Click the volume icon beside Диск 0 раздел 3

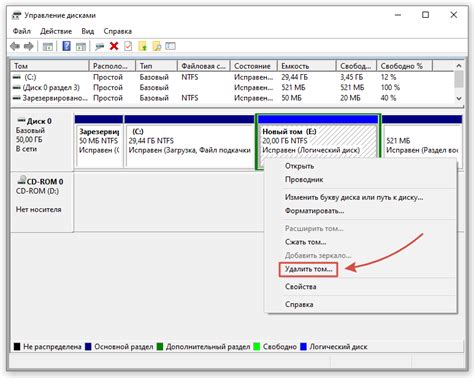coord(16,87)
